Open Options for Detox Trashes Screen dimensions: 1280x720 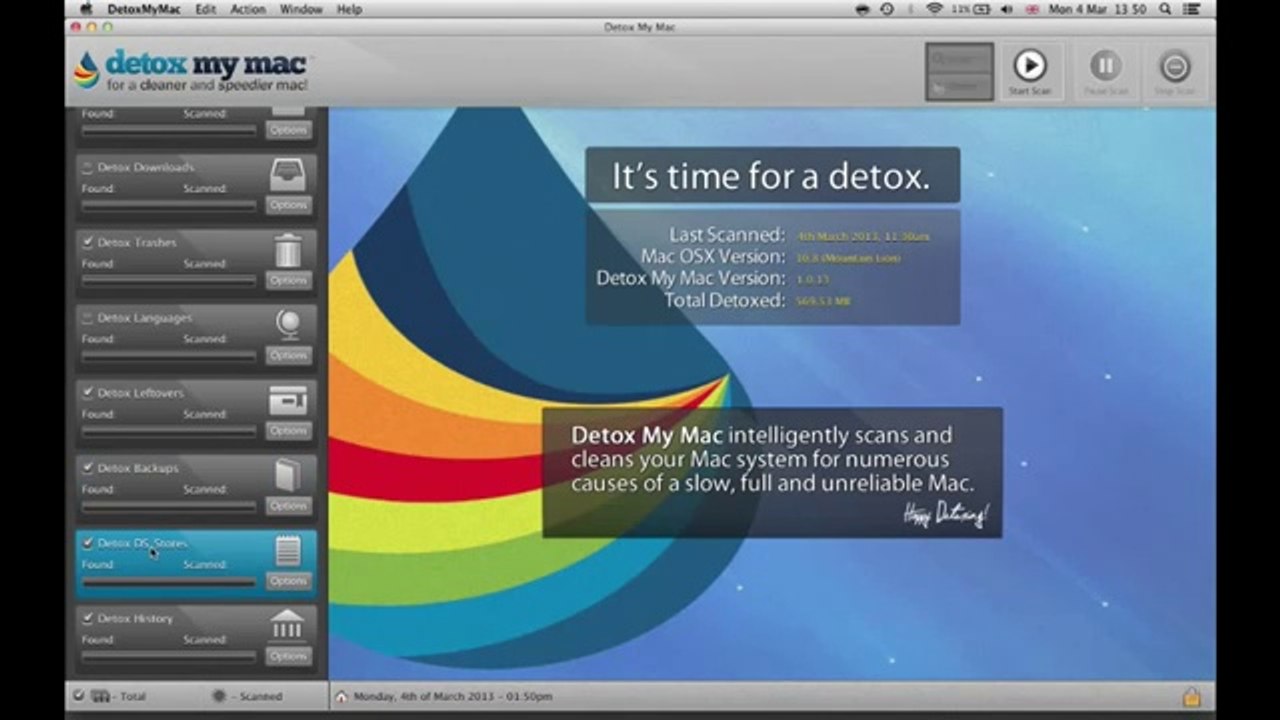pyautogui.click(x=288, y=280)
